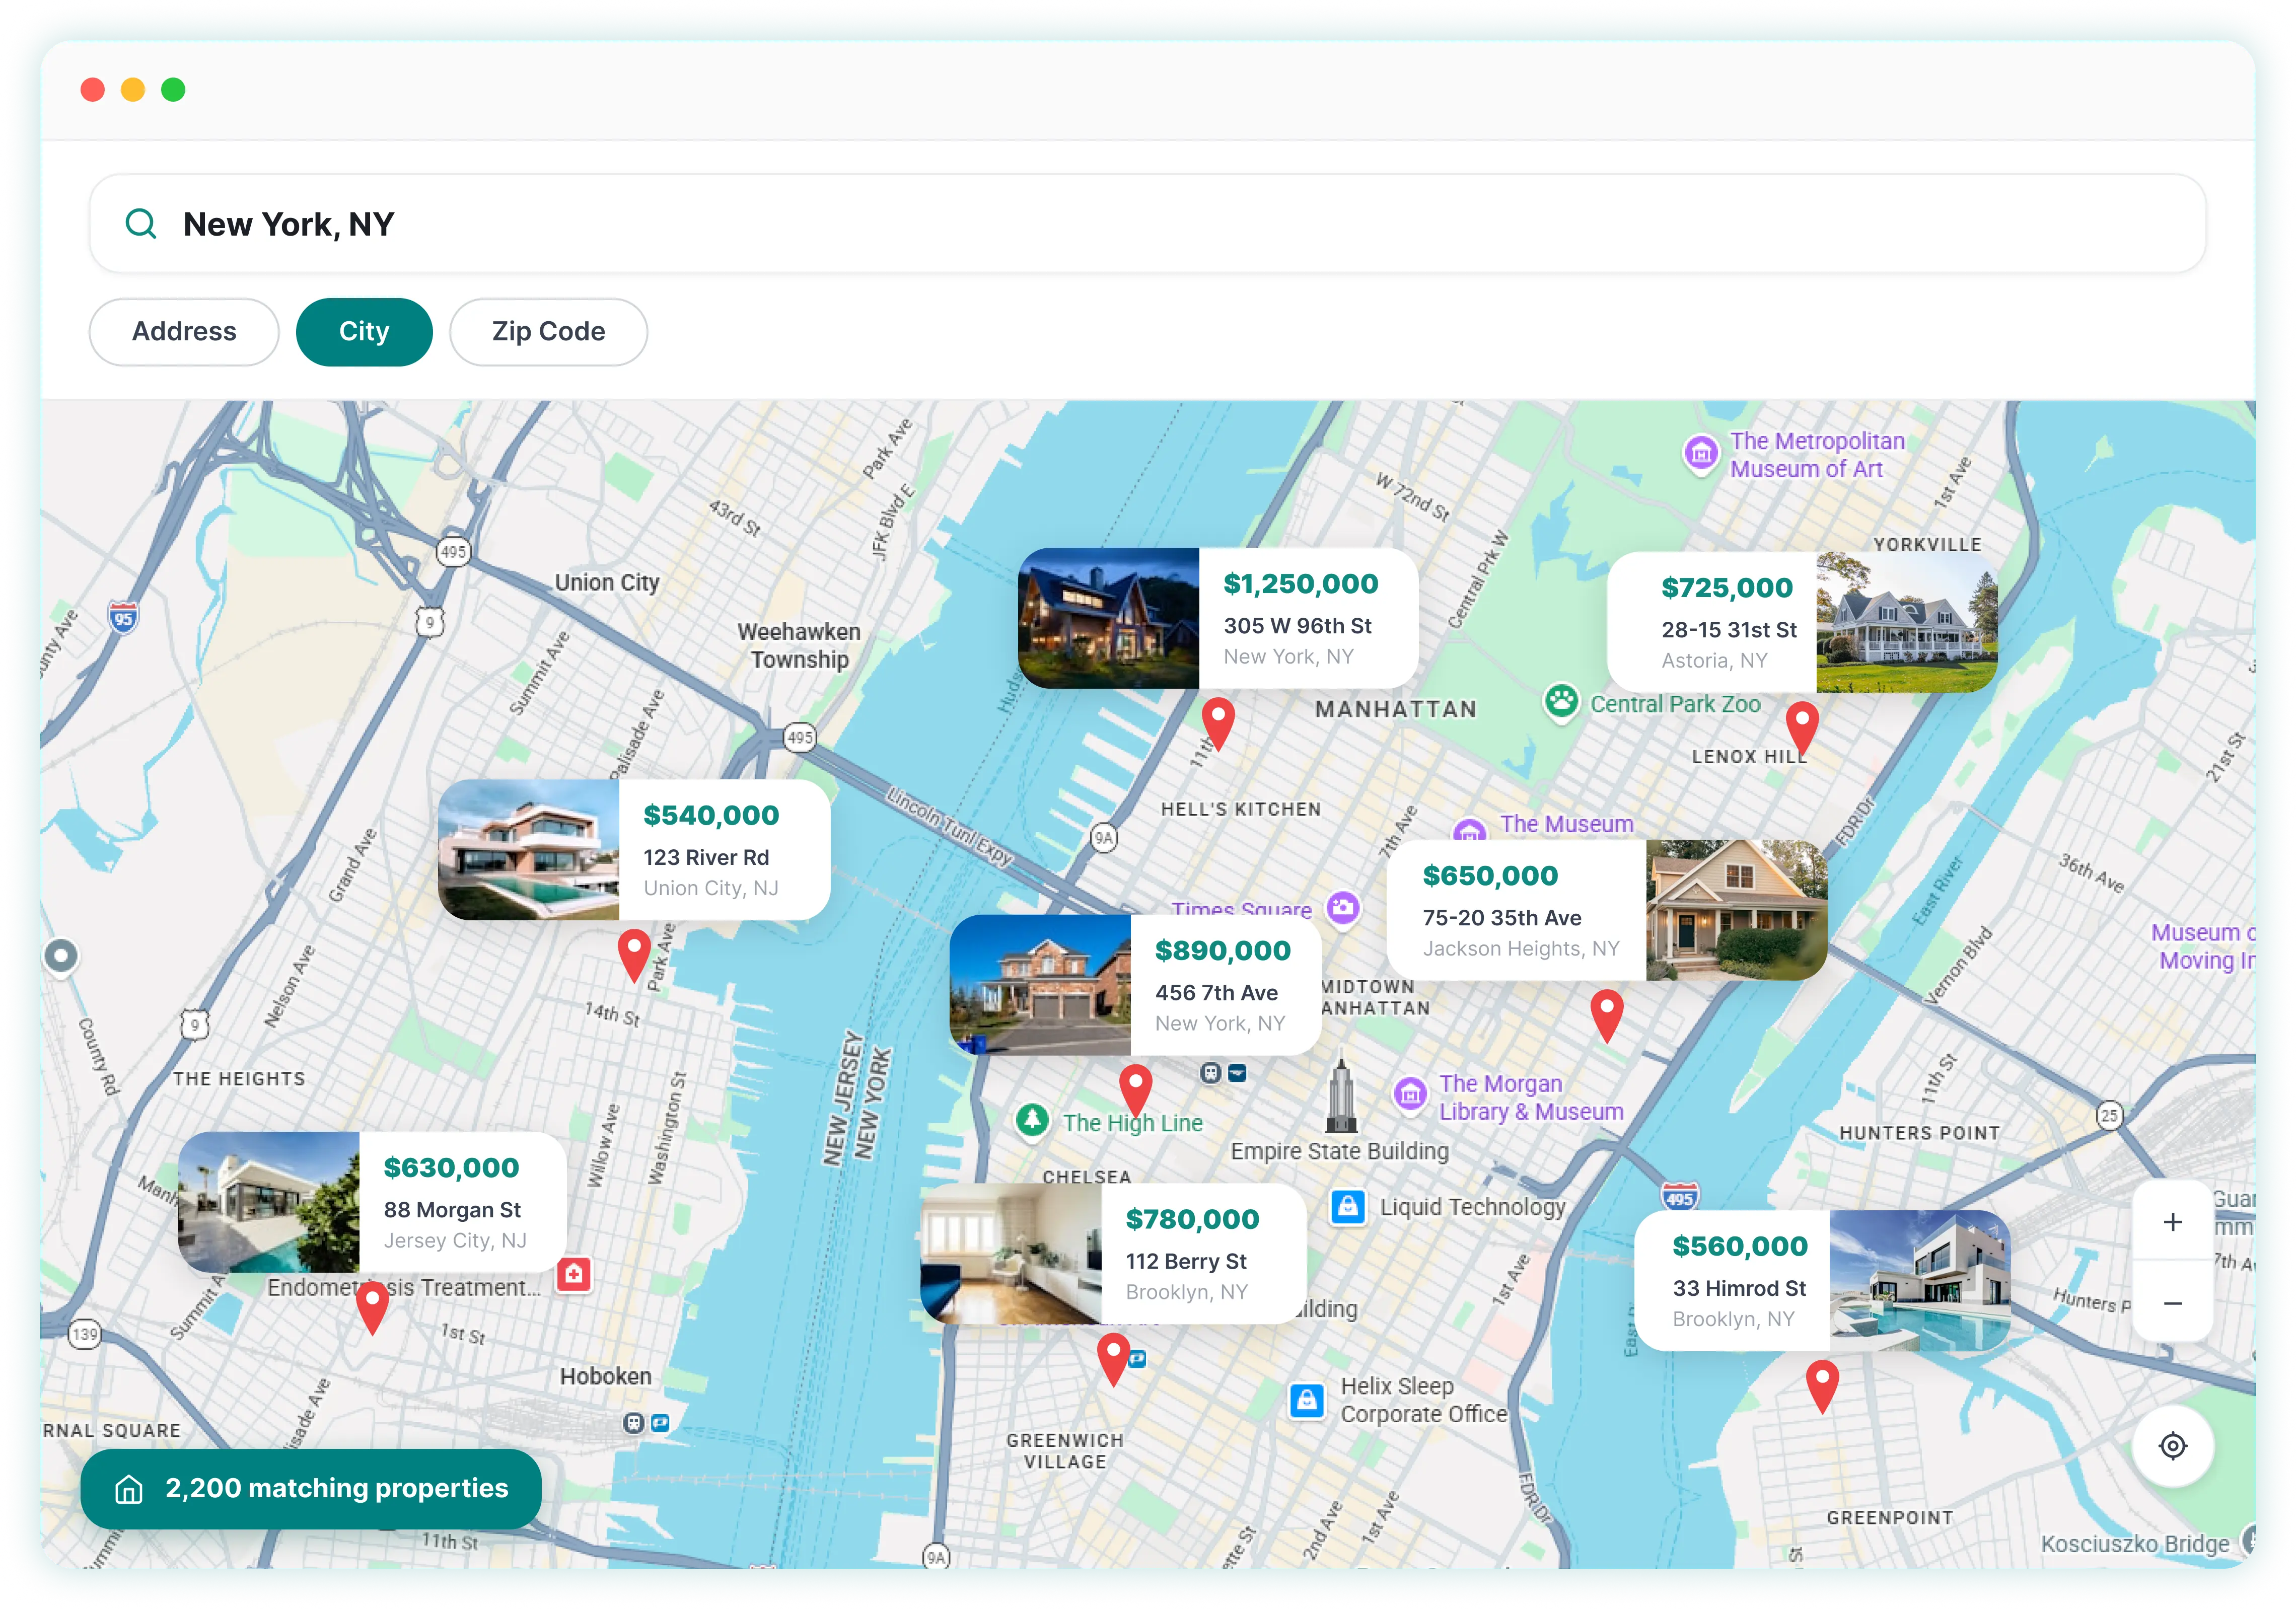Open the 456 7th Ave listing

click(x=1135, y=985)
